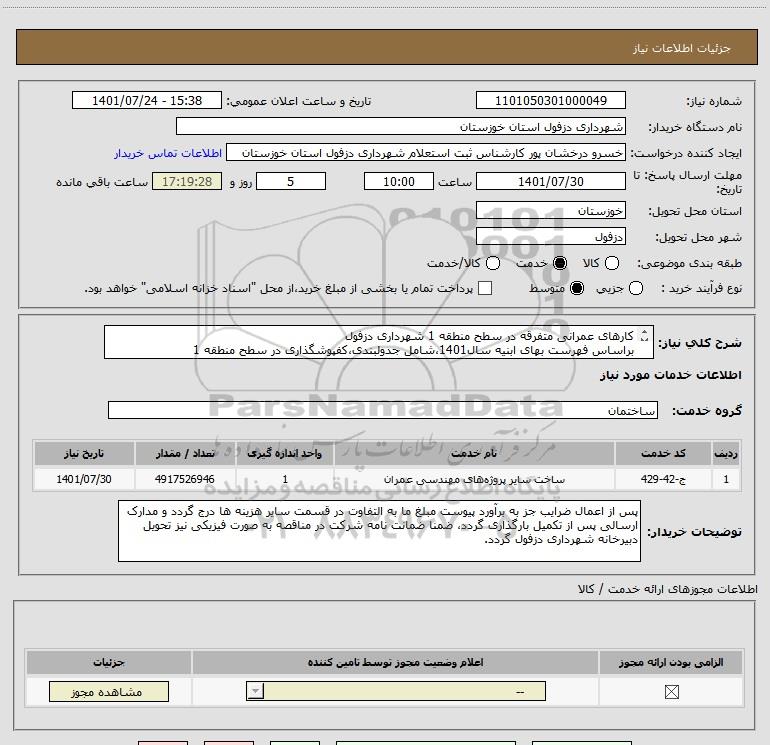
Task: Toggle the الزامی بودن ارائه مجوز checkbox
Action: (x=671, y=692)
